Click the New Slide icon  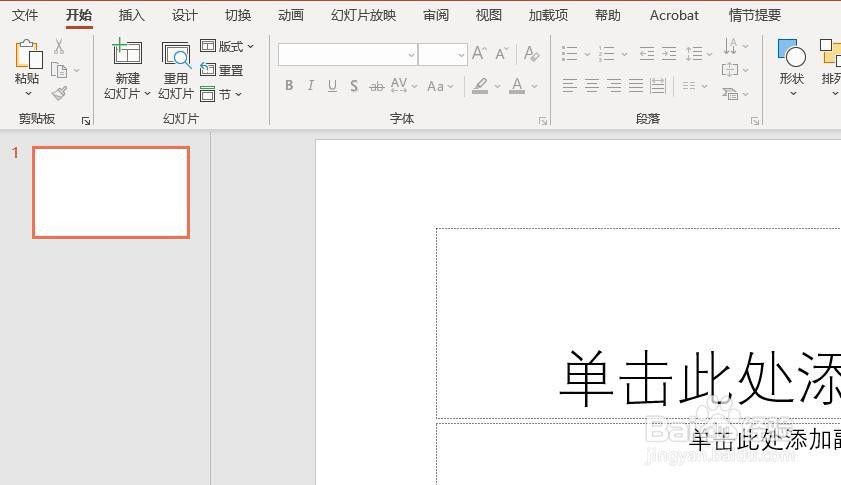pos(127,53)
